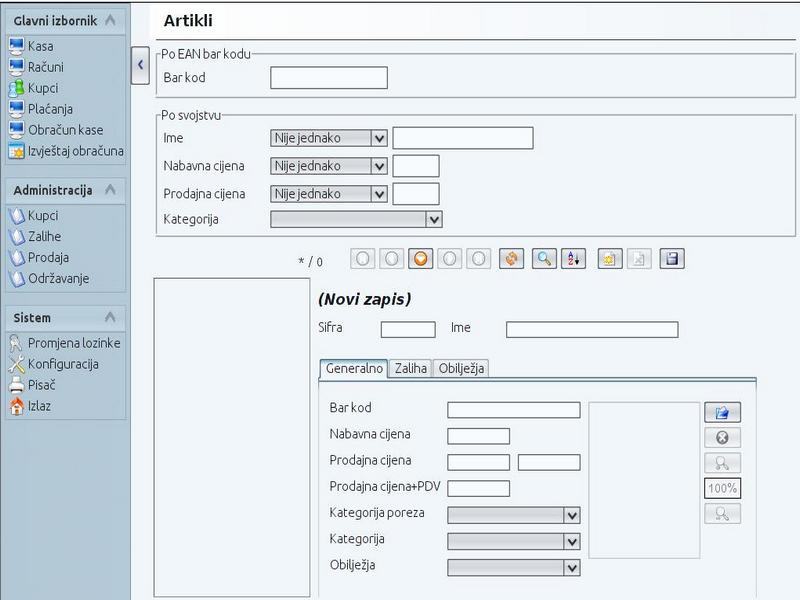Expand the Kategorija filter dropdown

pos(434,219)
